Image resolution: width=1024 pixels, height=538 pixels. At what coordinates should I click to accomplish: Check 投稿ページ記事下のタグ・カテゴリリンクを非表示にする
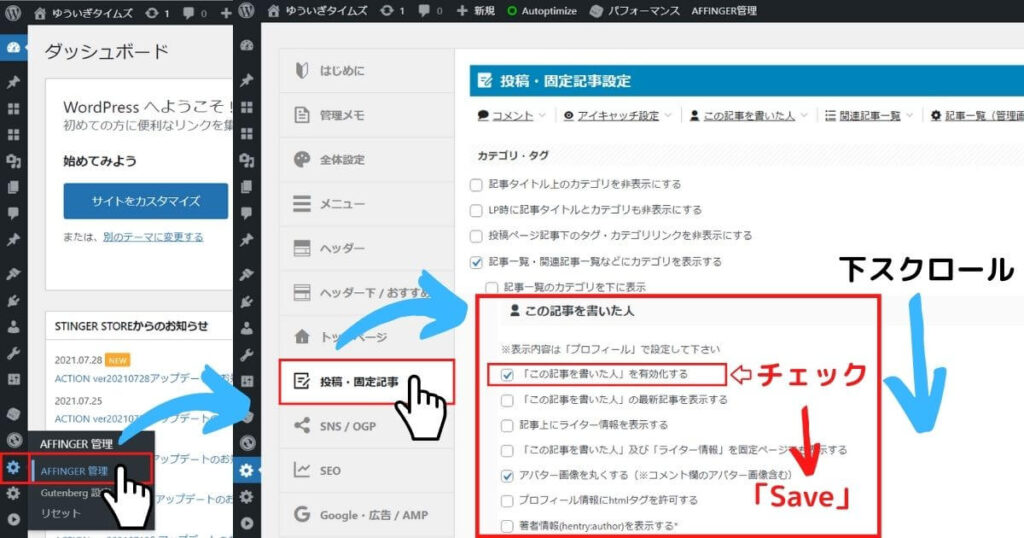476,236
